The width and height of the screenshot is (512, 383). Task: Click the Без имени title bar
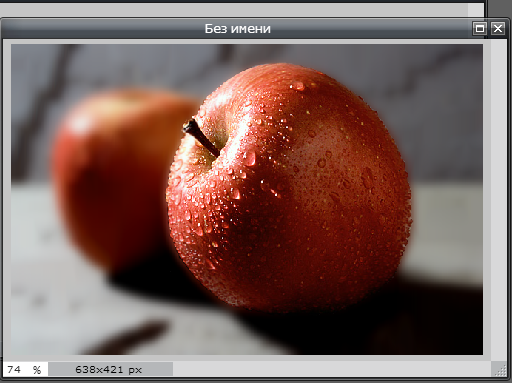(237, 28)
